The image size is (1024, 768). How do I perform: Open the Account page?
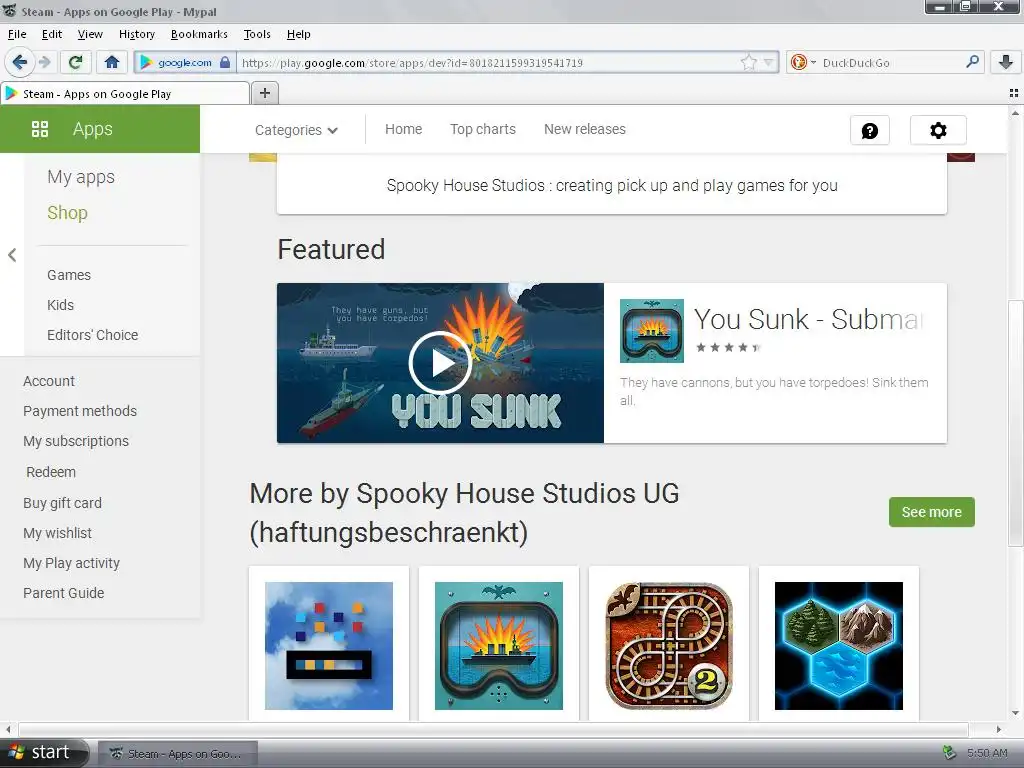click(49, 381)
